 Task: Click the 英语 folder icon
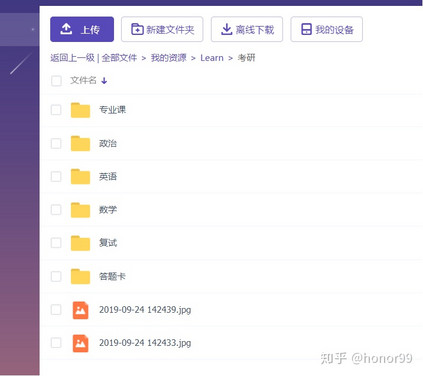tap(80, 176)
